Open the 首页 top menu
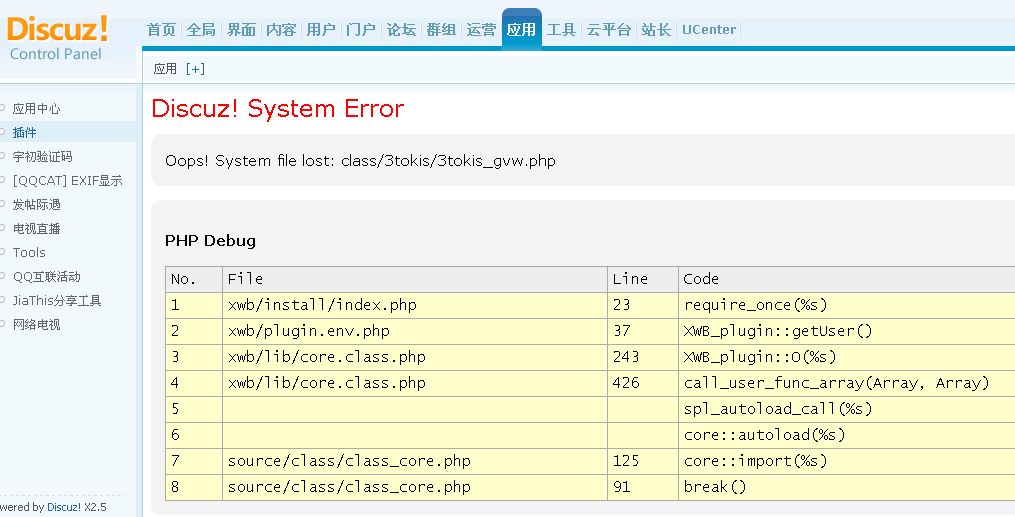Image resolution: width=1015 pixels, height=517 pixels. tap(161, 30)
